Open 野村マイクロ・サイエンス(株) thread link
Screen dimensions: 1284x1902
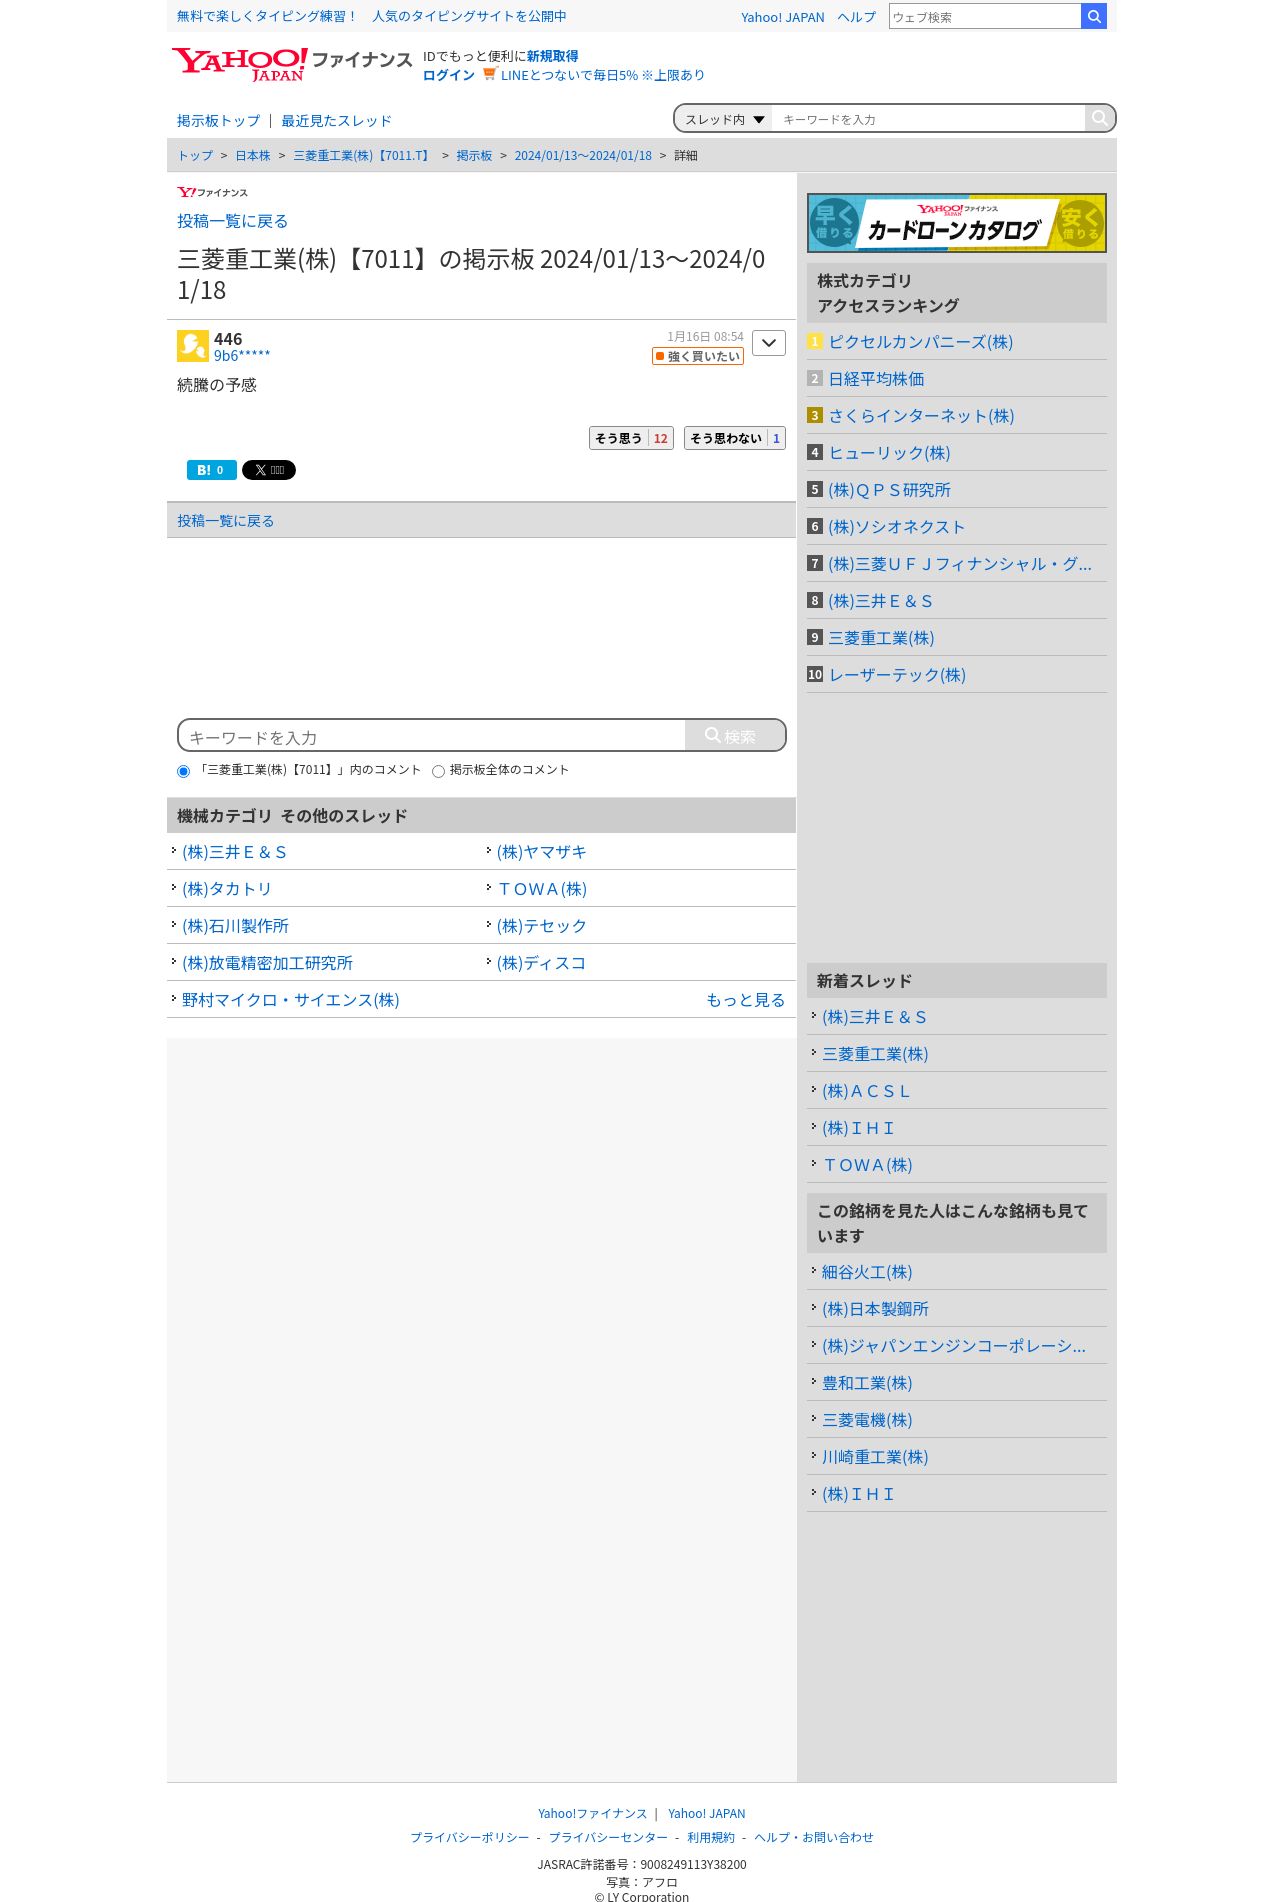pyautogui.click(x=290, y=1000)
